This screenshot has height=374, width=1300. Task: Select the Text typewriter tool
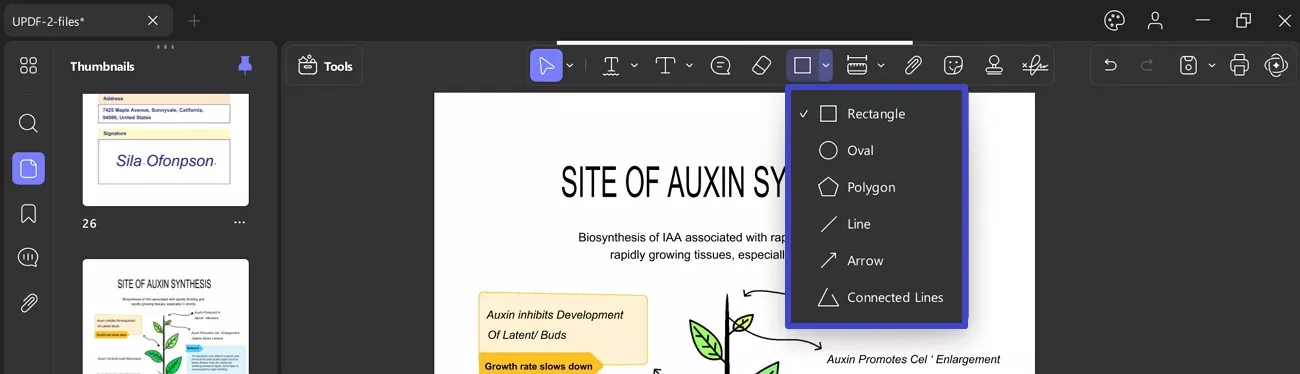[666, 65]
